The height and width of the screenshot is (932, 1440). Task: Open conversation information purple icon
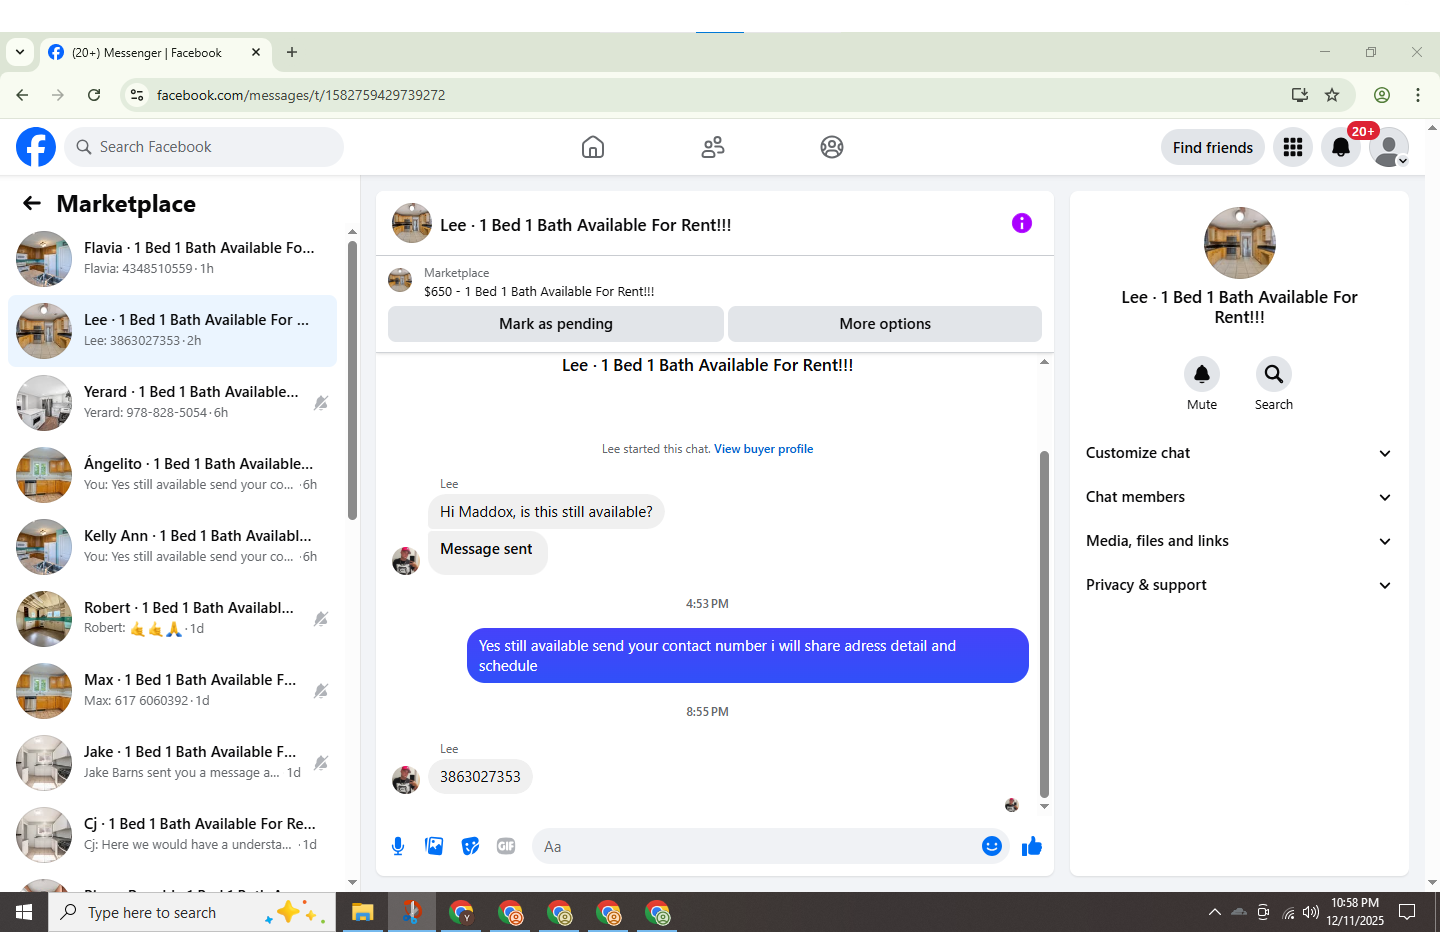click(1021, 223)
